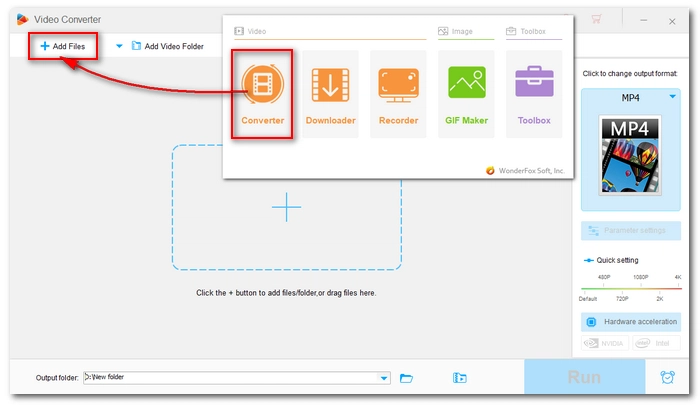Click the WonderFox Soft, Inc. link
This screenshot has width=700, height=405.
[525, 171]
